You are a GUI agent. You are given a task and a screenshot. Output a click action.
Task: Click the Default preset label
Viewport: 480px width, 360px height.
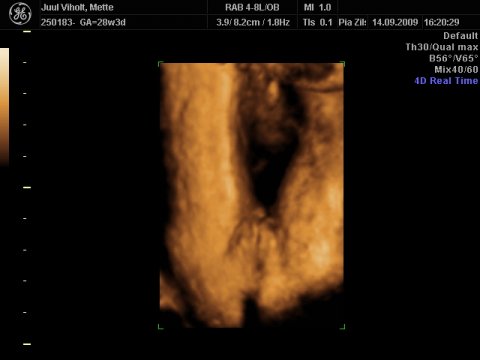461,36
